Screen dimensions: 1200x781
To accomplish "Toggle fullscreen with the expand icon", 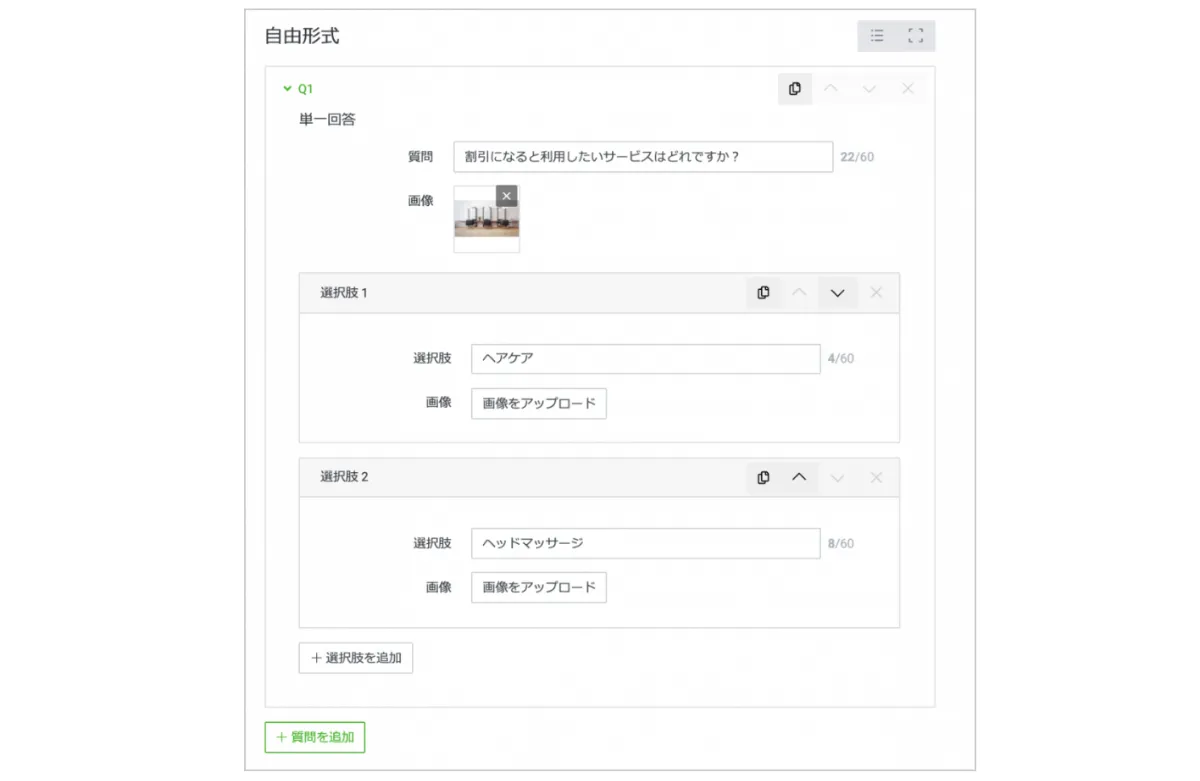I will 915,36.
